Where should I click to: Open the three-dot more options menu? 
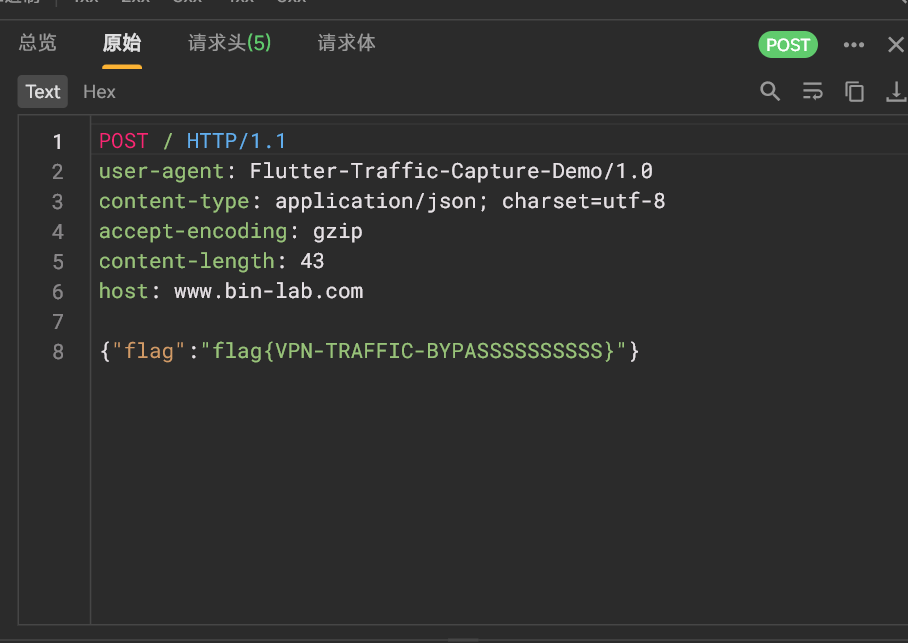coord(853,45)
